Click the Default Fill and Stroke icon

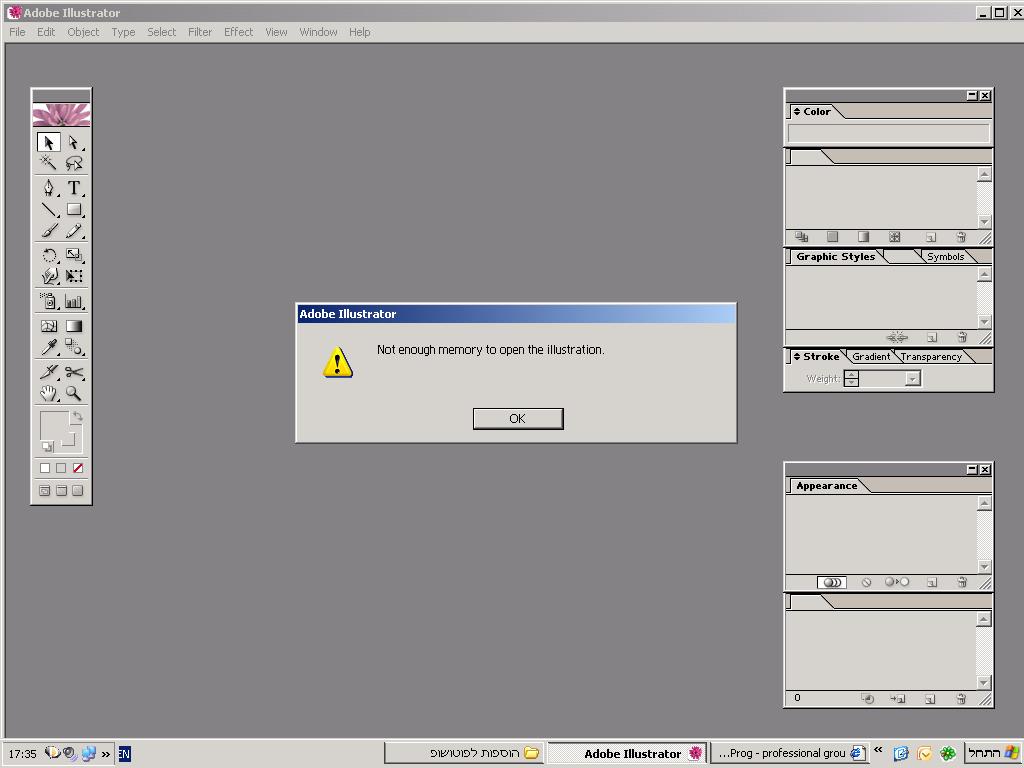48,447
